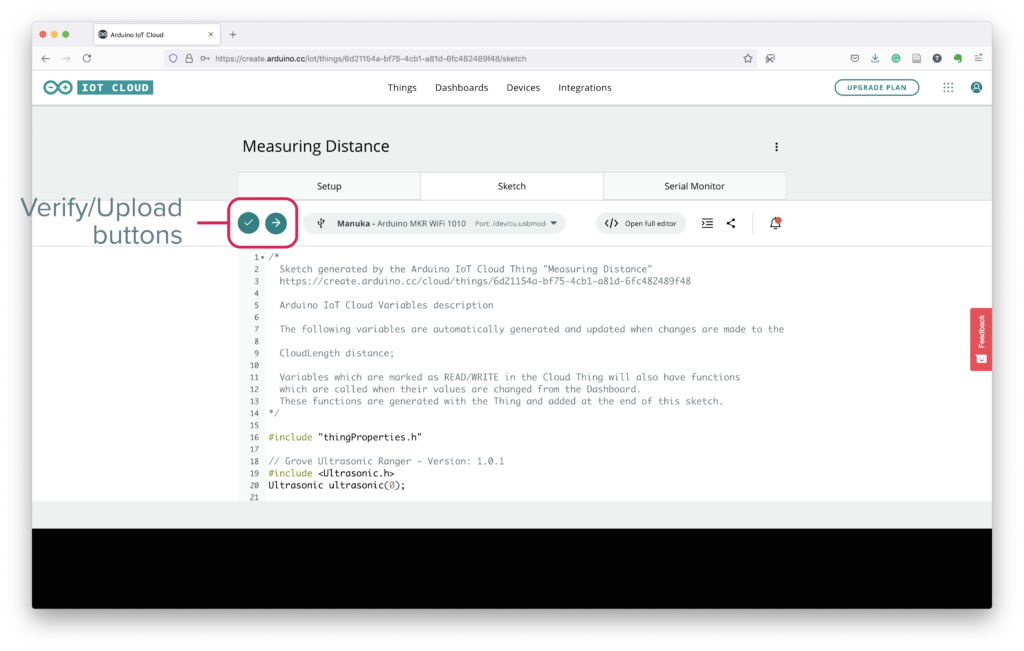Click the line 'Ultrasonic ultrasonic(0);'
The width and height of the screenshot is (1024, 651).
point(336,485)
